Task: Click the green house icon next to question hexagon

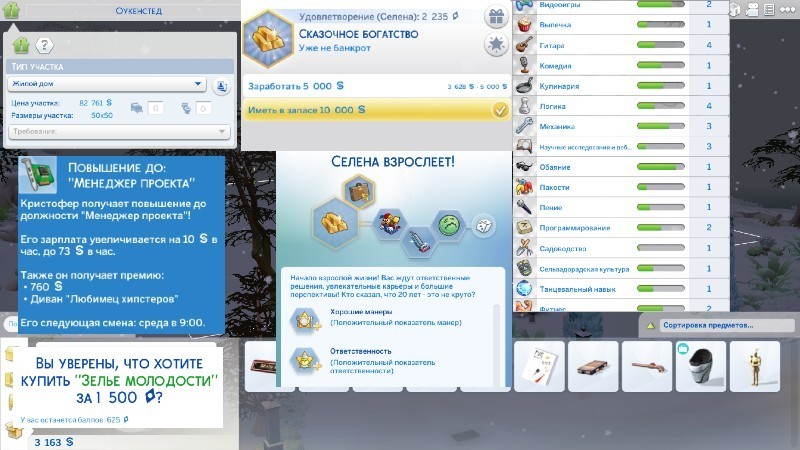Action: 21,45
